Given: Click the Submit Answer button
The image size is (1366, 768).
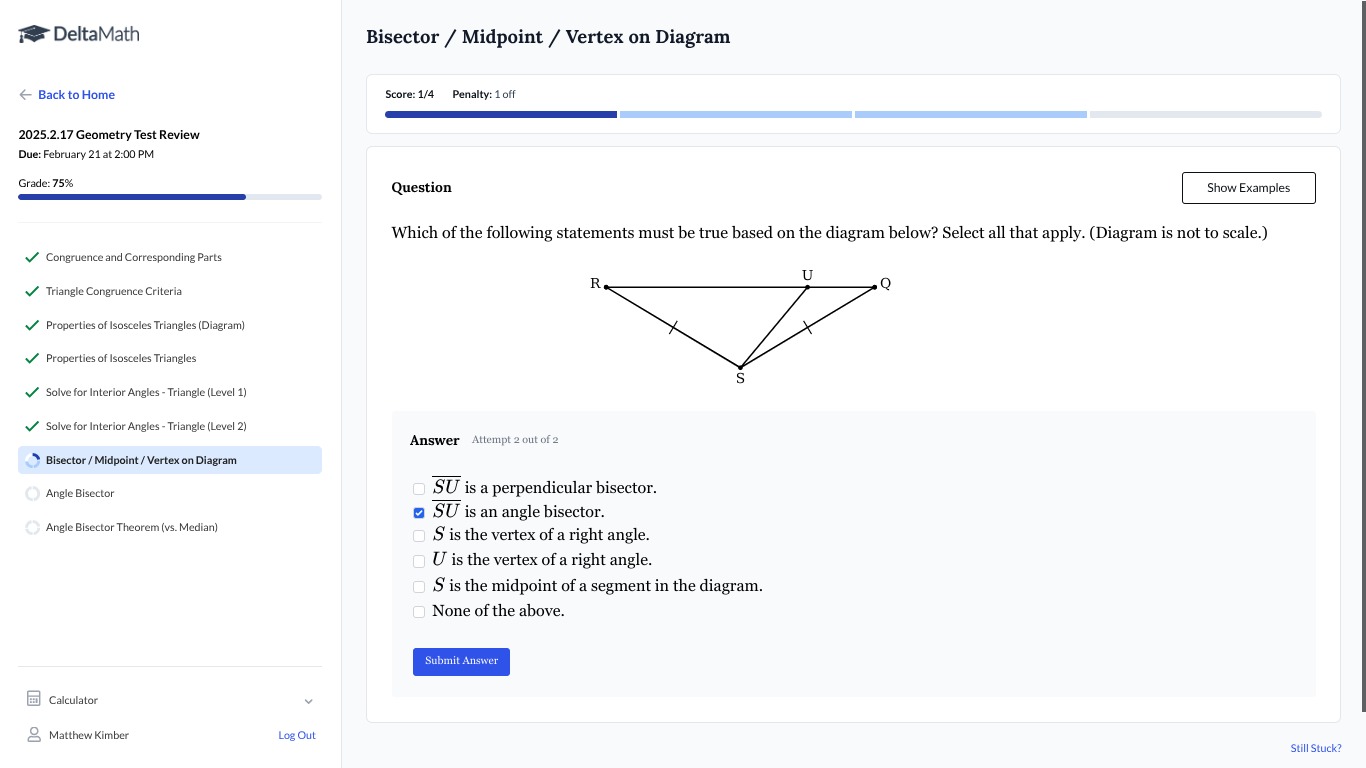Looking at the screenshot, I should coord(461,661).
